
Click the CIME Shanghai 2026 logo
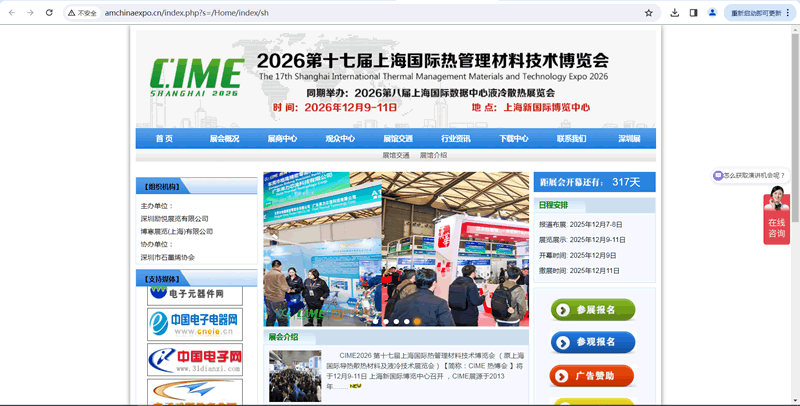click(196, 75)
